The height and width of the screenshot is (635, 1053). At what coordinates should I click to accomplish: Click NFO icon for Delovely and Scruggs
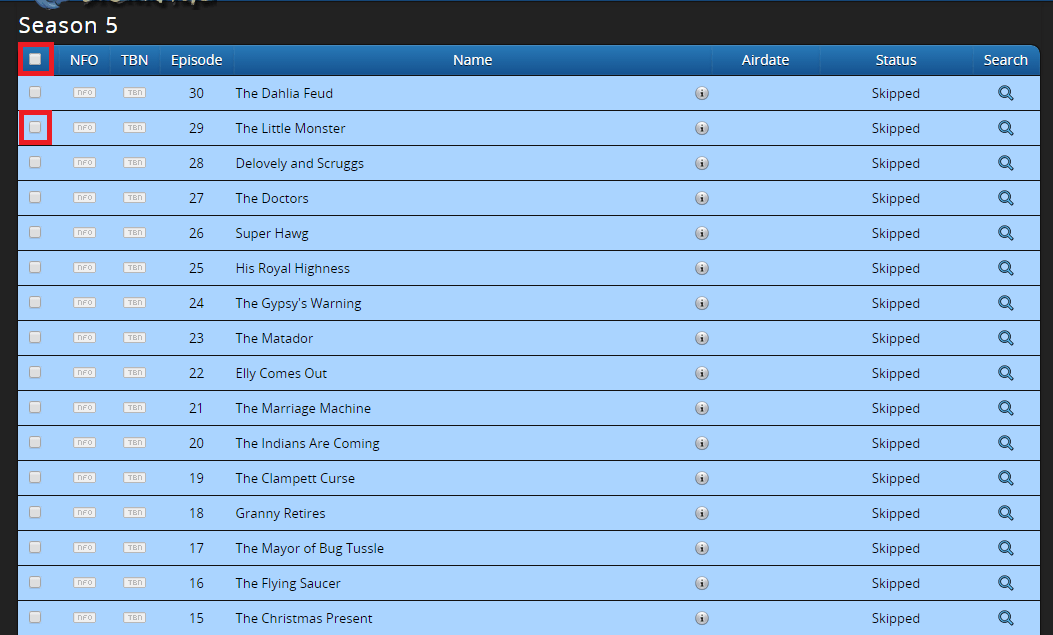[x=84, y=163]
